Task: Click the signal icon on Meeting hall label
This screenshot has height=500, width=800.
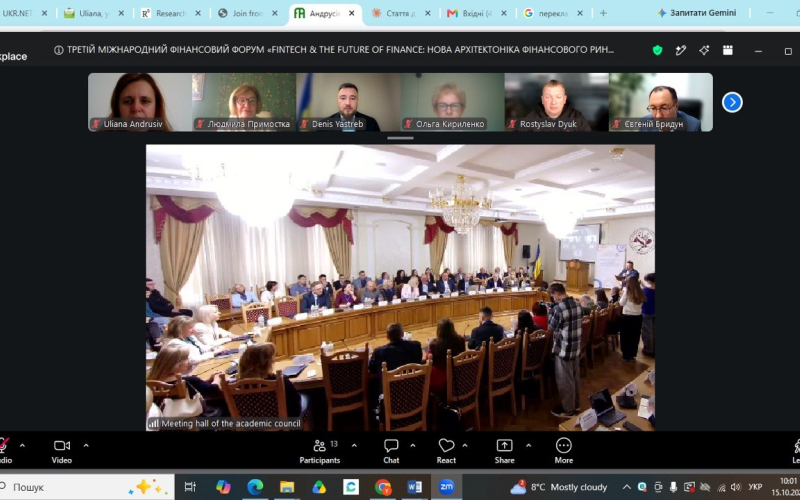Action: coord(153,423)
